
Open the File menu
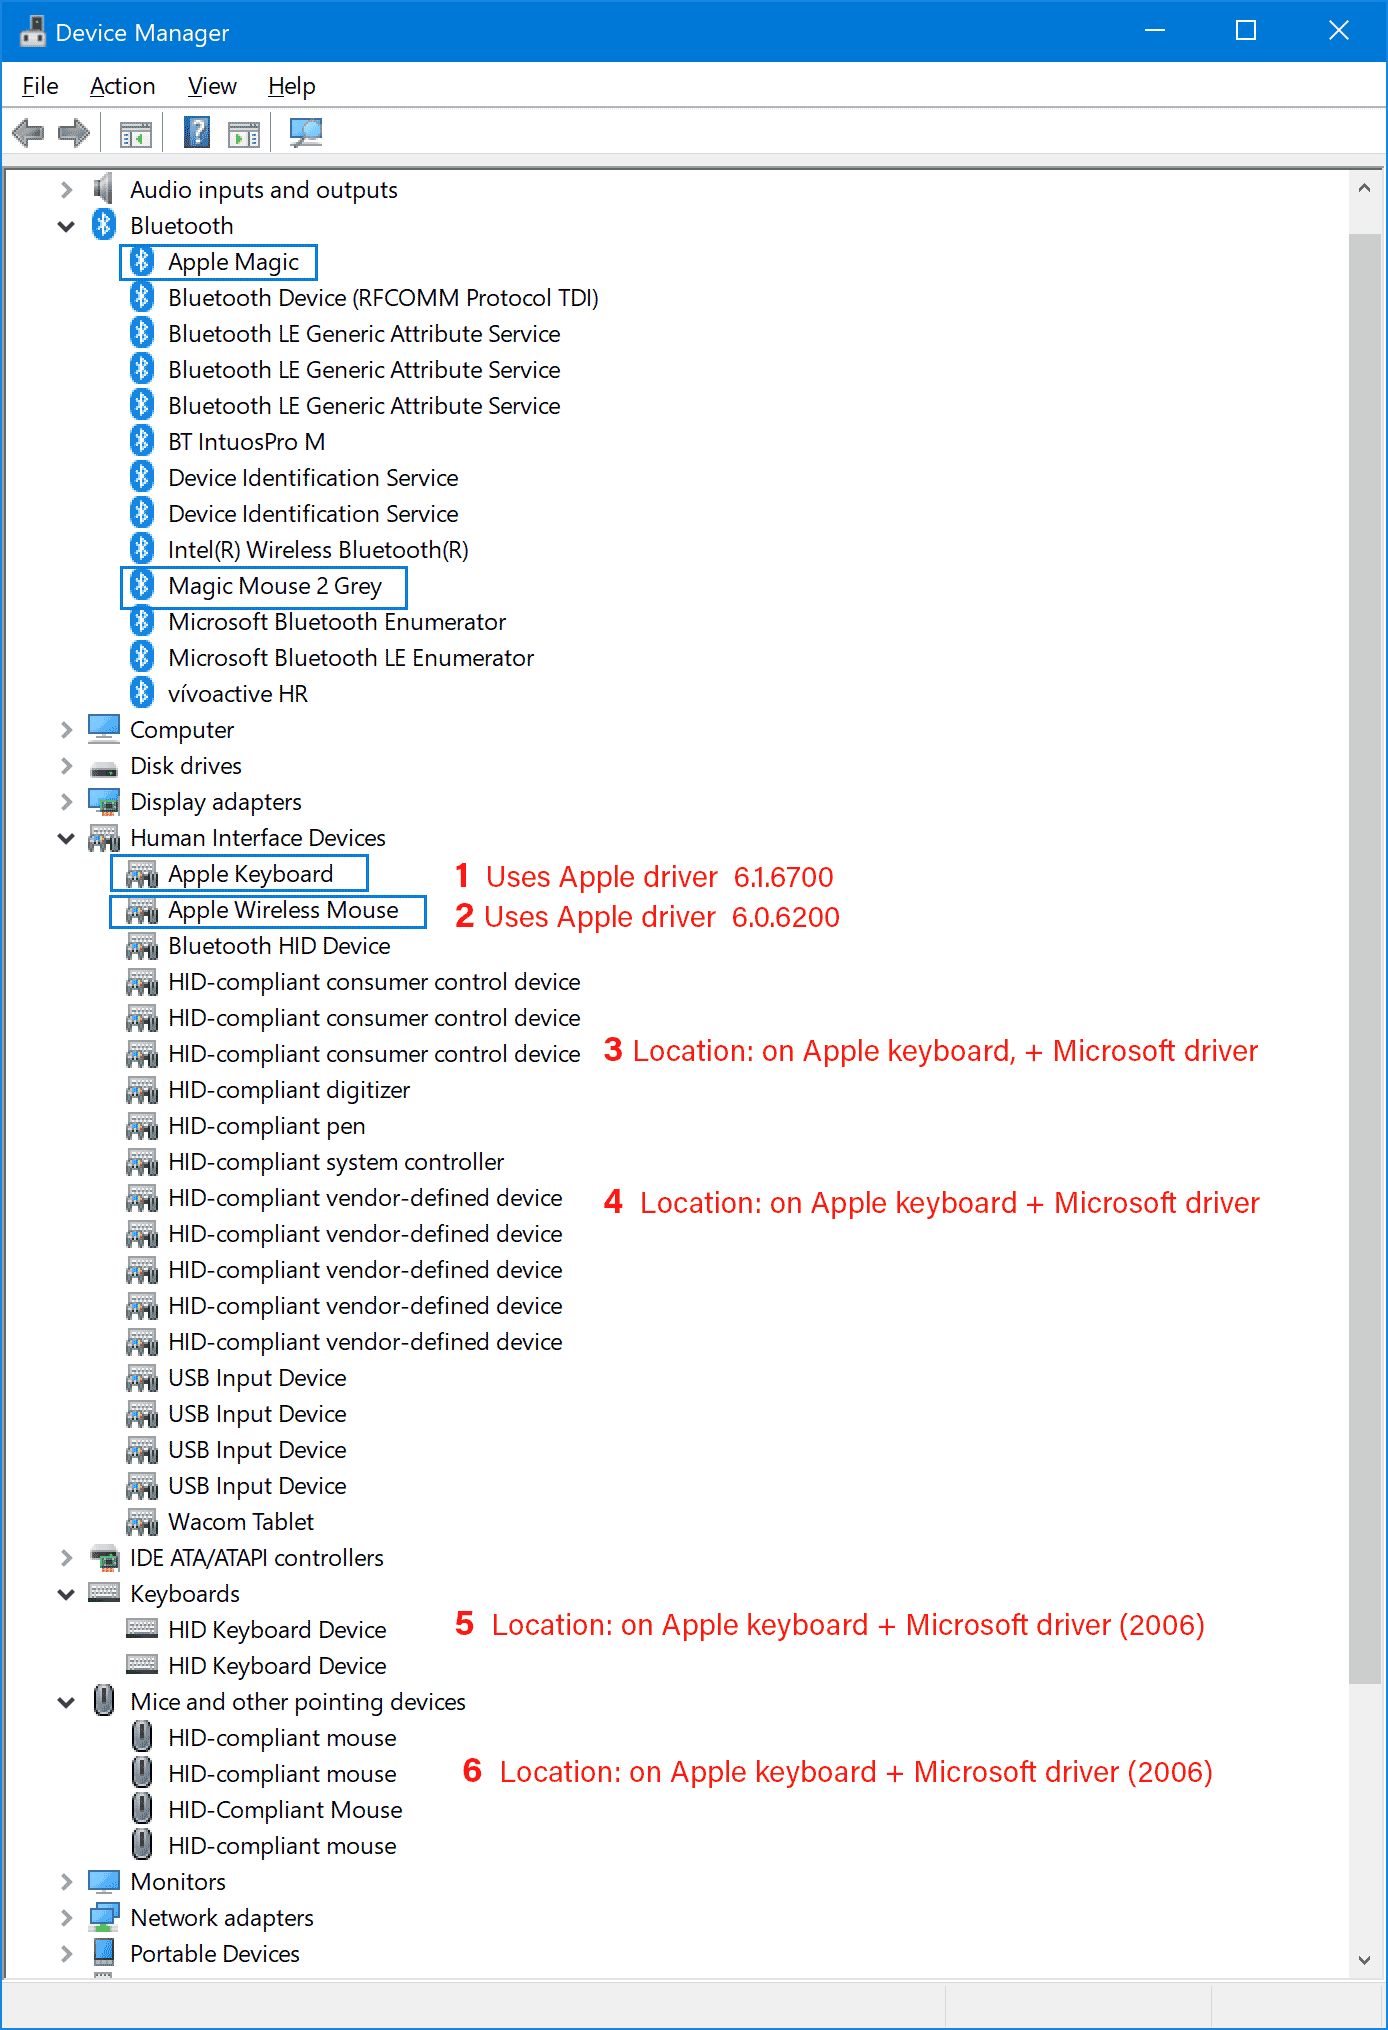(40, 86)
